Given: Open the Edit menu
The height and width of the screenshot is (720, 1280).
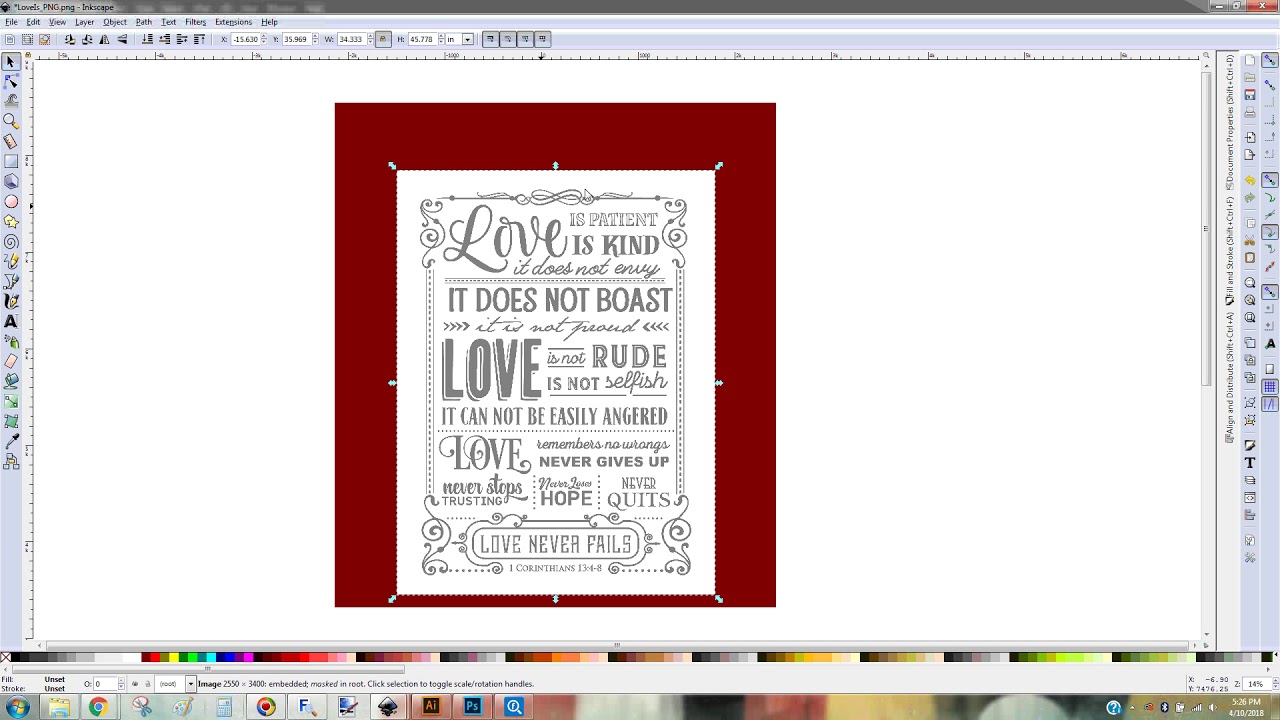Looking at the screenshot, I should [33, 22].
